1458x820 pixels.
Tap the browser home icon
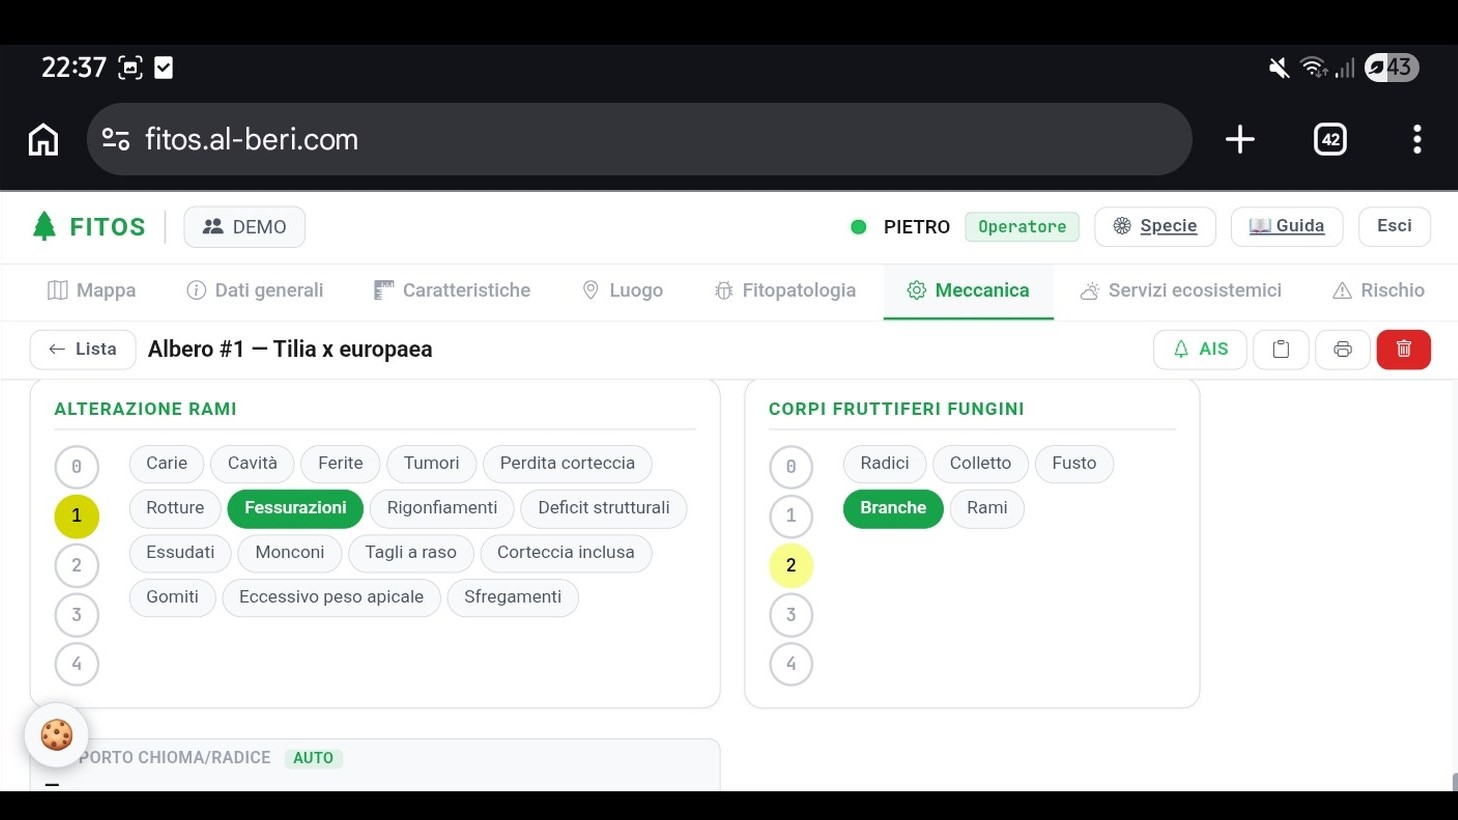(x=43, y=139)
